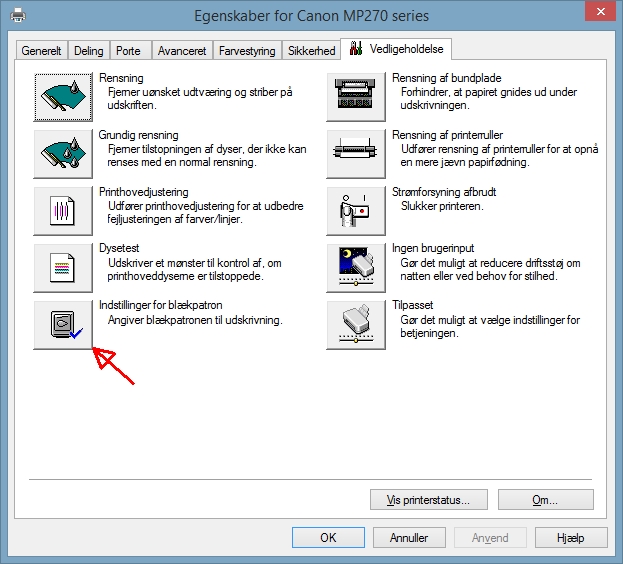Image resolution: width=623 pixels, height=564 pixels.
Task: Open Ingen brugerinput quiet mode settings
Action: pyautogui.click(x=356, y=267)
